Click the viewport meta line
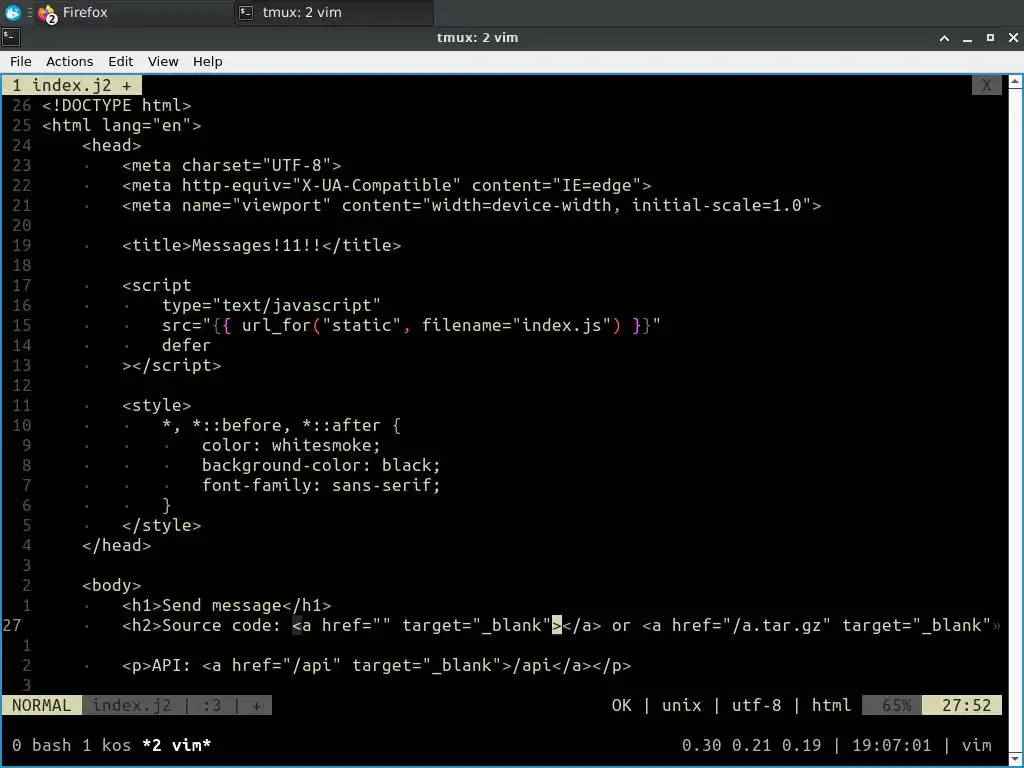The width and height of the screenshot is (1024, 768). click(472, 205)
